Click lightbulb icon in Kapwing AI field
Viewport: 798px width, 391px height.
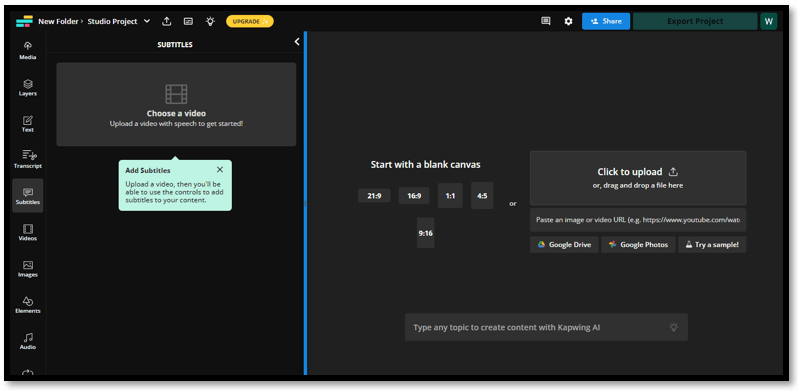tap(673, 327)
